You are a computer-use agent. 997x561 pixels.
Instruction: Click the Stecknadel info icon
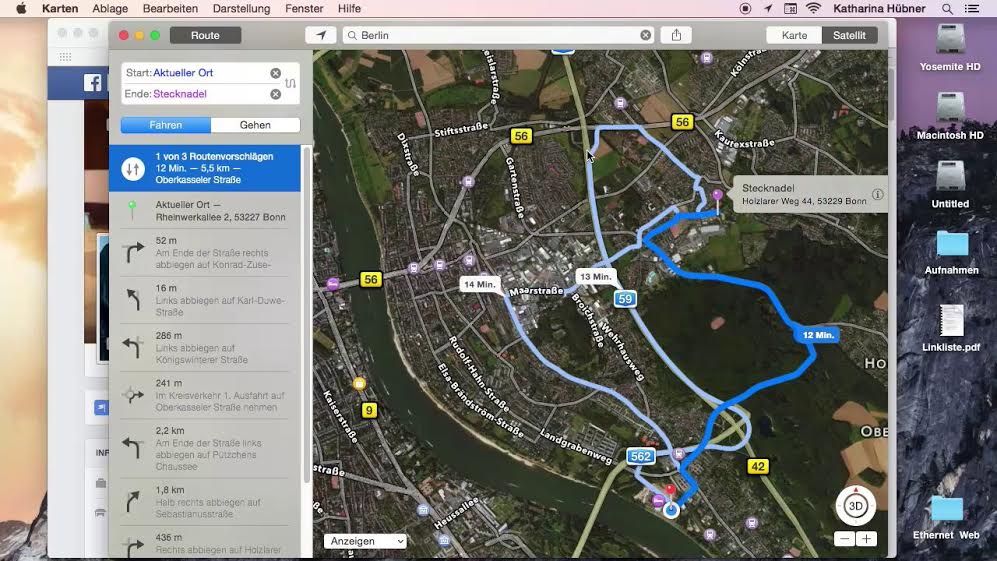coord(877,194)
